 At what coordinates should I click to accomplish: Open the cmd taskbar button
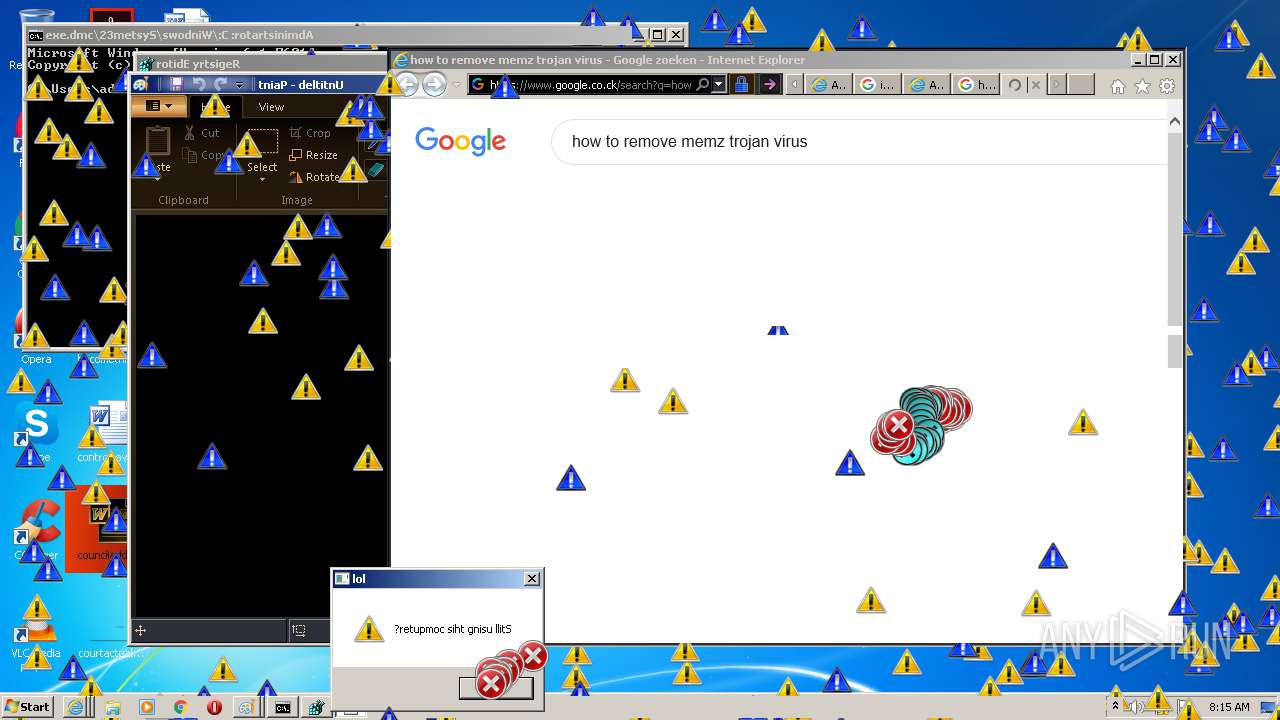click(x=283, y=707)
